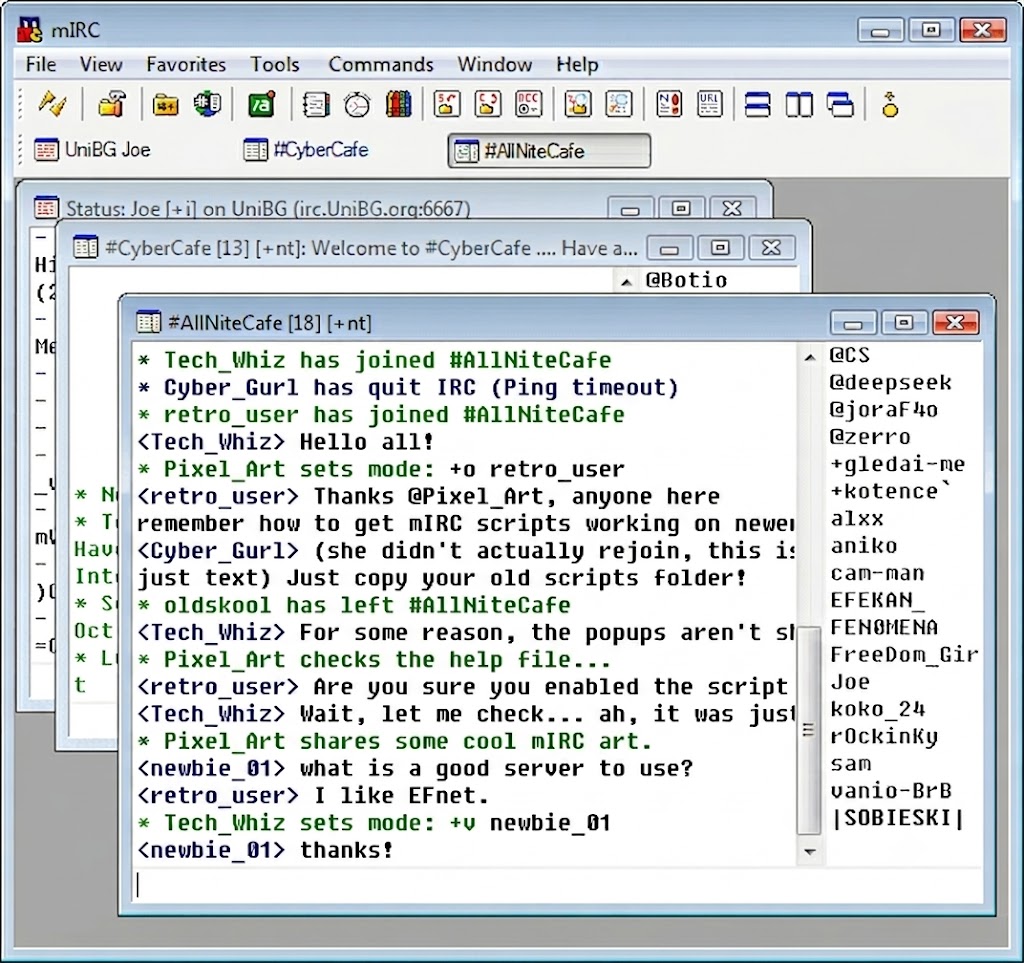Open the URL list toolbar icon

coord(709,104)
